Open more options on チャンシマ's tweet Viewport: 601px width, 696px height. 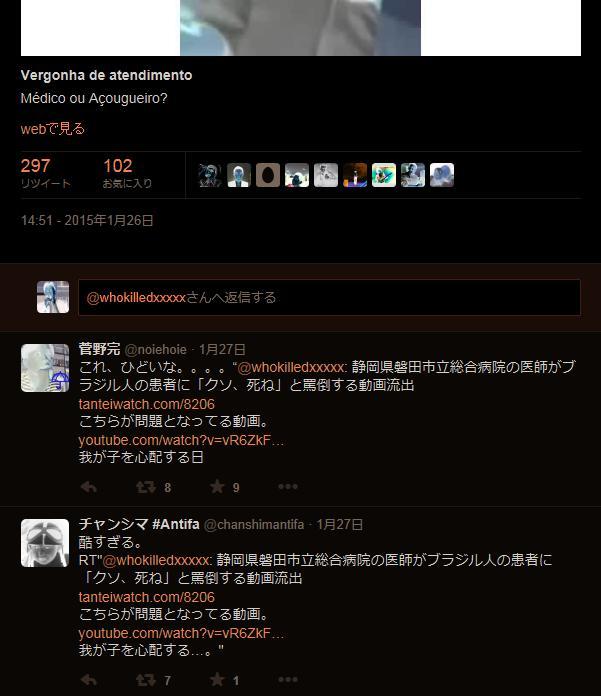coord(288,679)
